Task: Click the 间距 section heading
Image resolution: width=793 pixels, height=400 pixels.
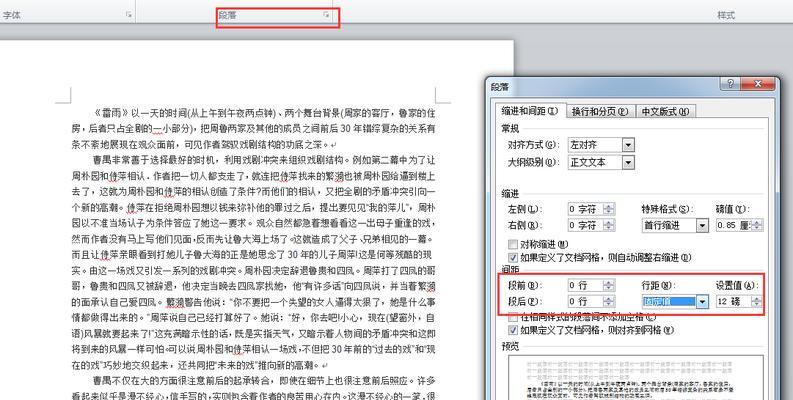Action: tap(510, 270)
